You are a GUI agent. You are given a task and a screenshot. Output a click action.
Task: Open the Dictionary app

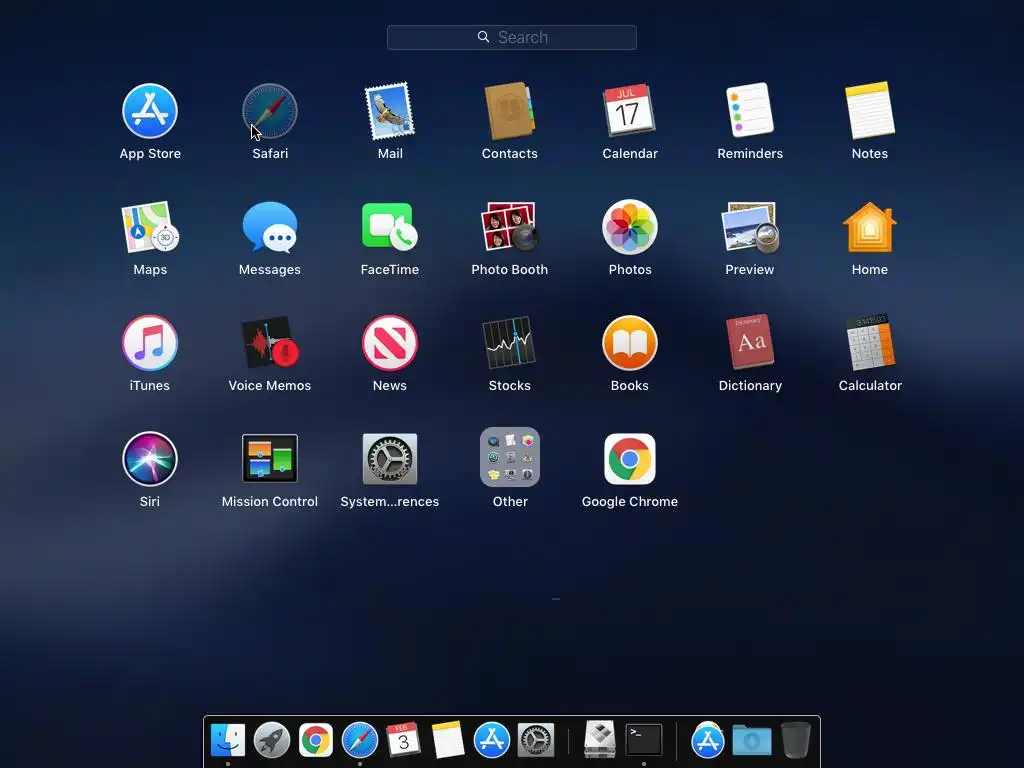coord(750,342)
